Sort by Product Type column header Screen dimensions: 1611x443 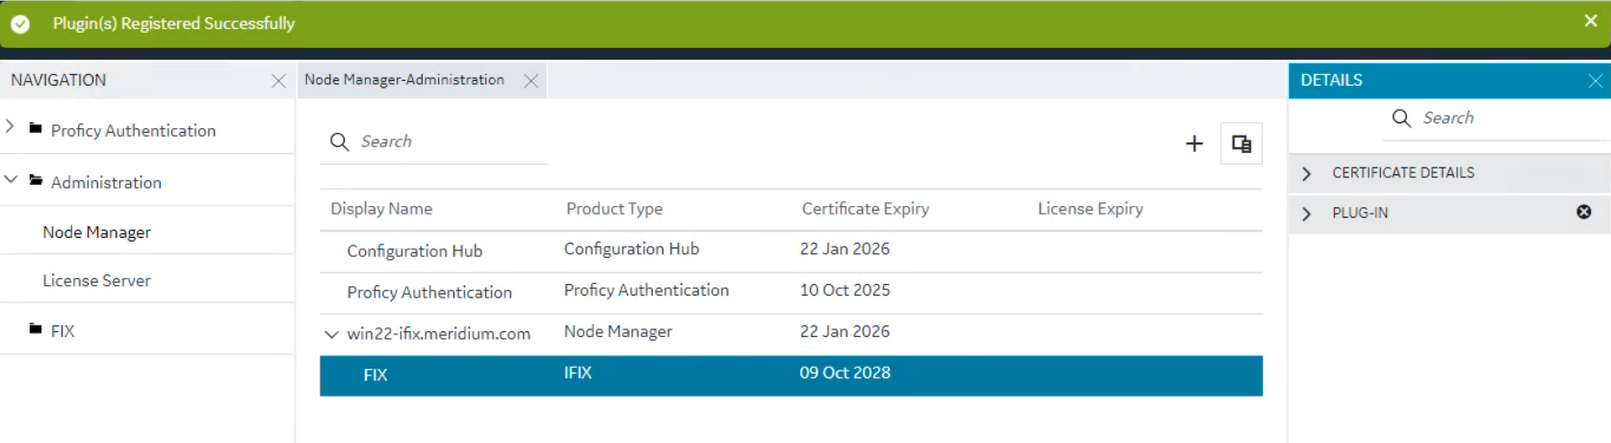[x=614, y=209]
